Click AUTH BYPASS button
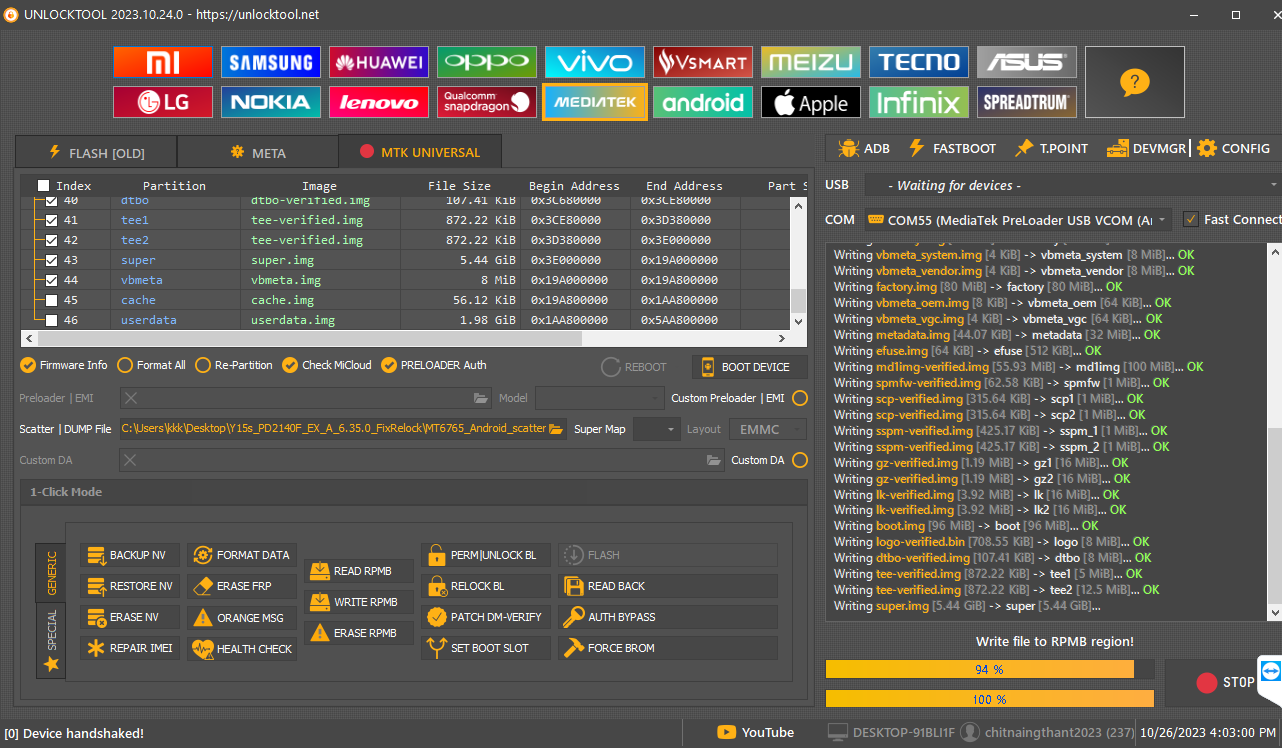This screenshot has height=748, width=1282. 668,617
